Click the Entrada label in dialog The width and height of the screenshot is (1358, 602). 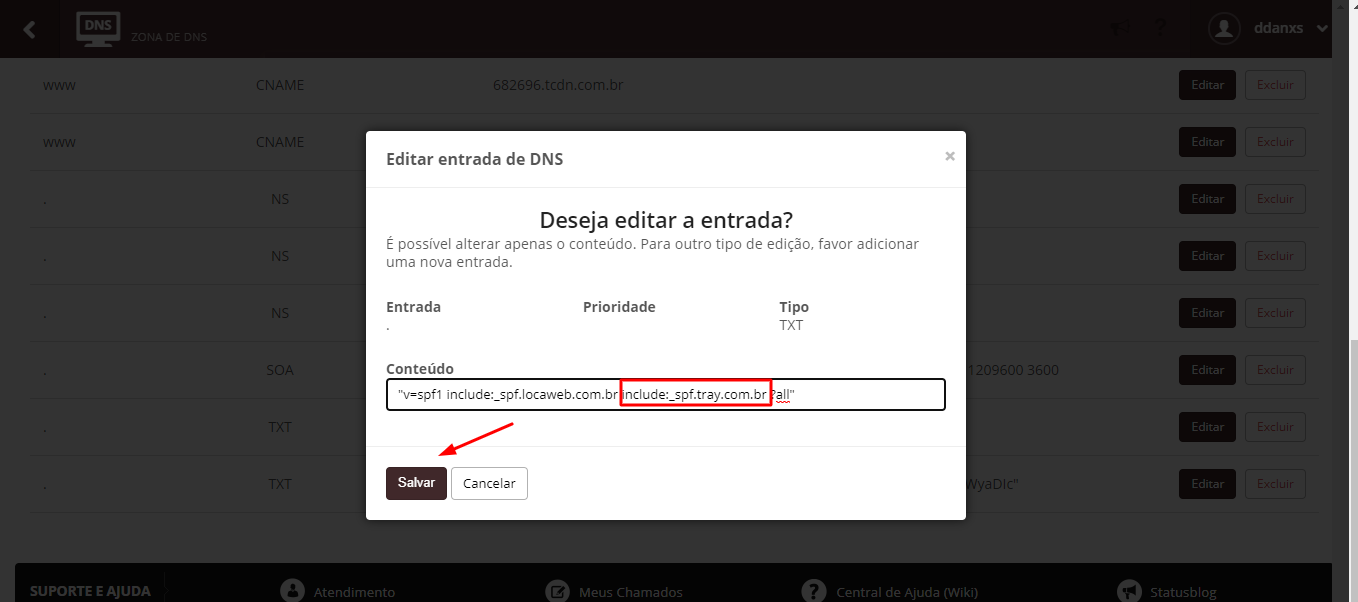coord(413,307)
